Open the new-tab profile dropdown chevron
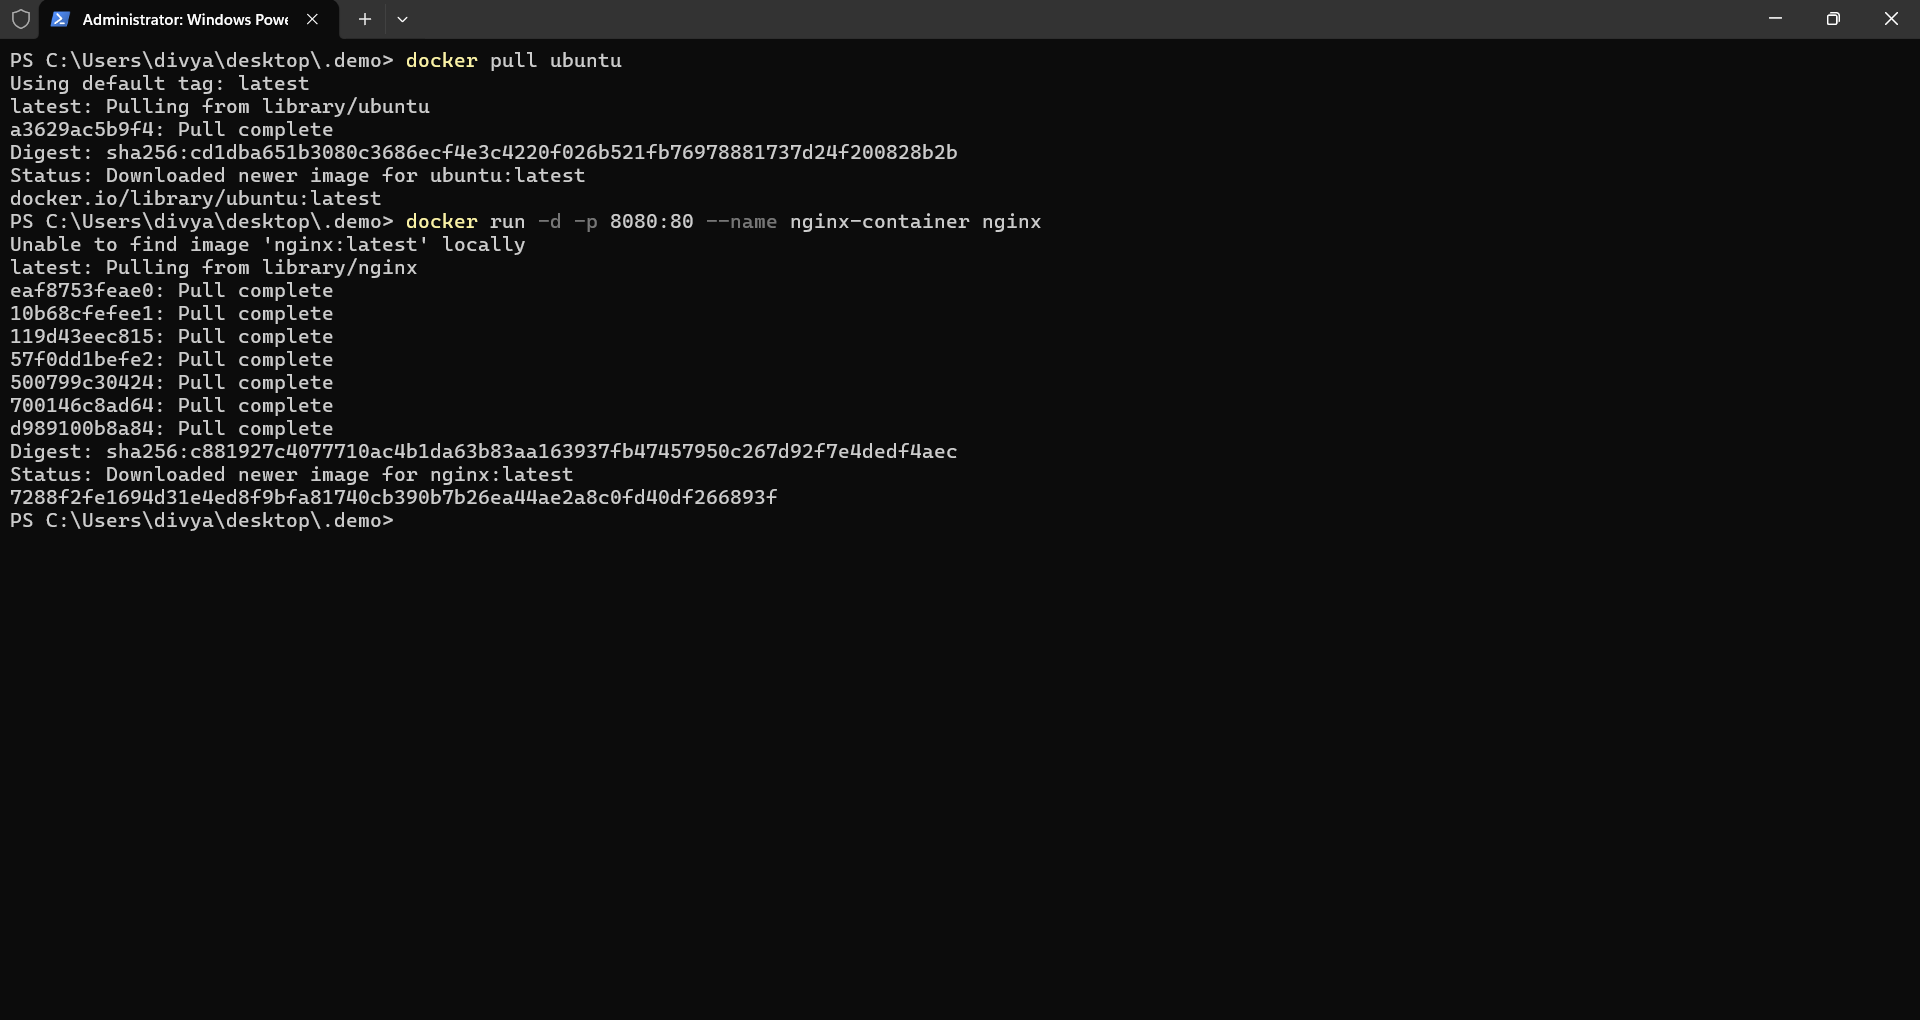The width and height of the screenshot is (1920, 1020). coord(402,19)
